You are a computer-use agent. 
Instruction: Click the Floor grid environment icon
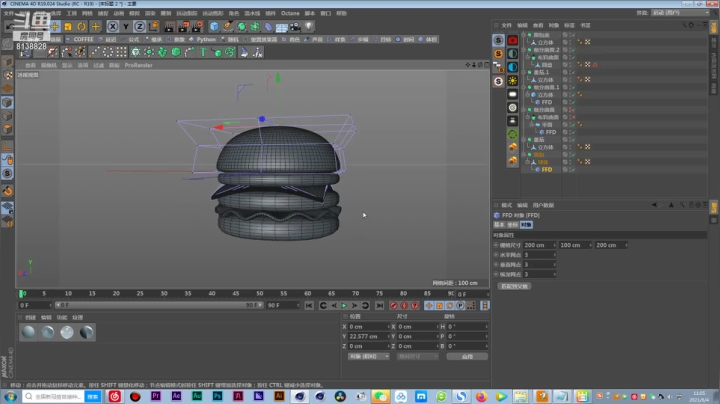coord(281,27)
